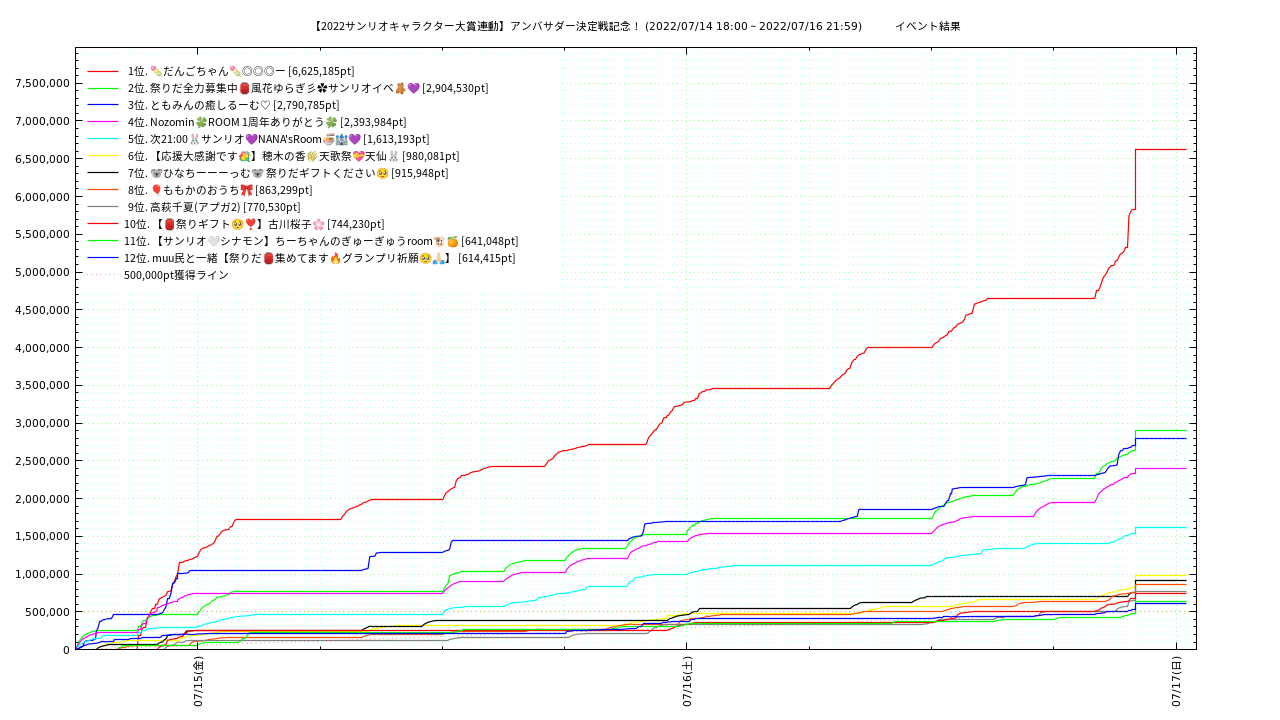
Task: Click the 6,500,000 y-axis label
Action: pos(42,159)
